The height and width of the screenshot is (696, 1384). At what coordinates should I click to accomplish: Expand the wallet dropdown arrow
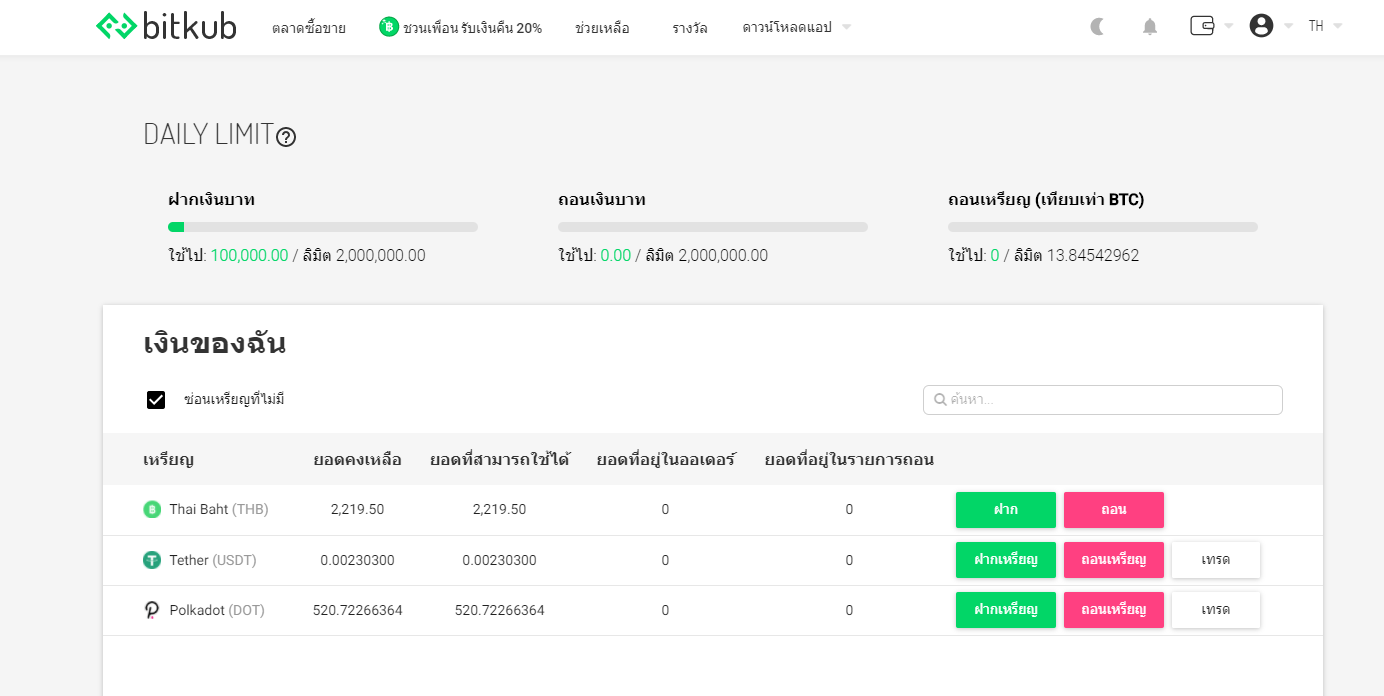(1229, 26)
